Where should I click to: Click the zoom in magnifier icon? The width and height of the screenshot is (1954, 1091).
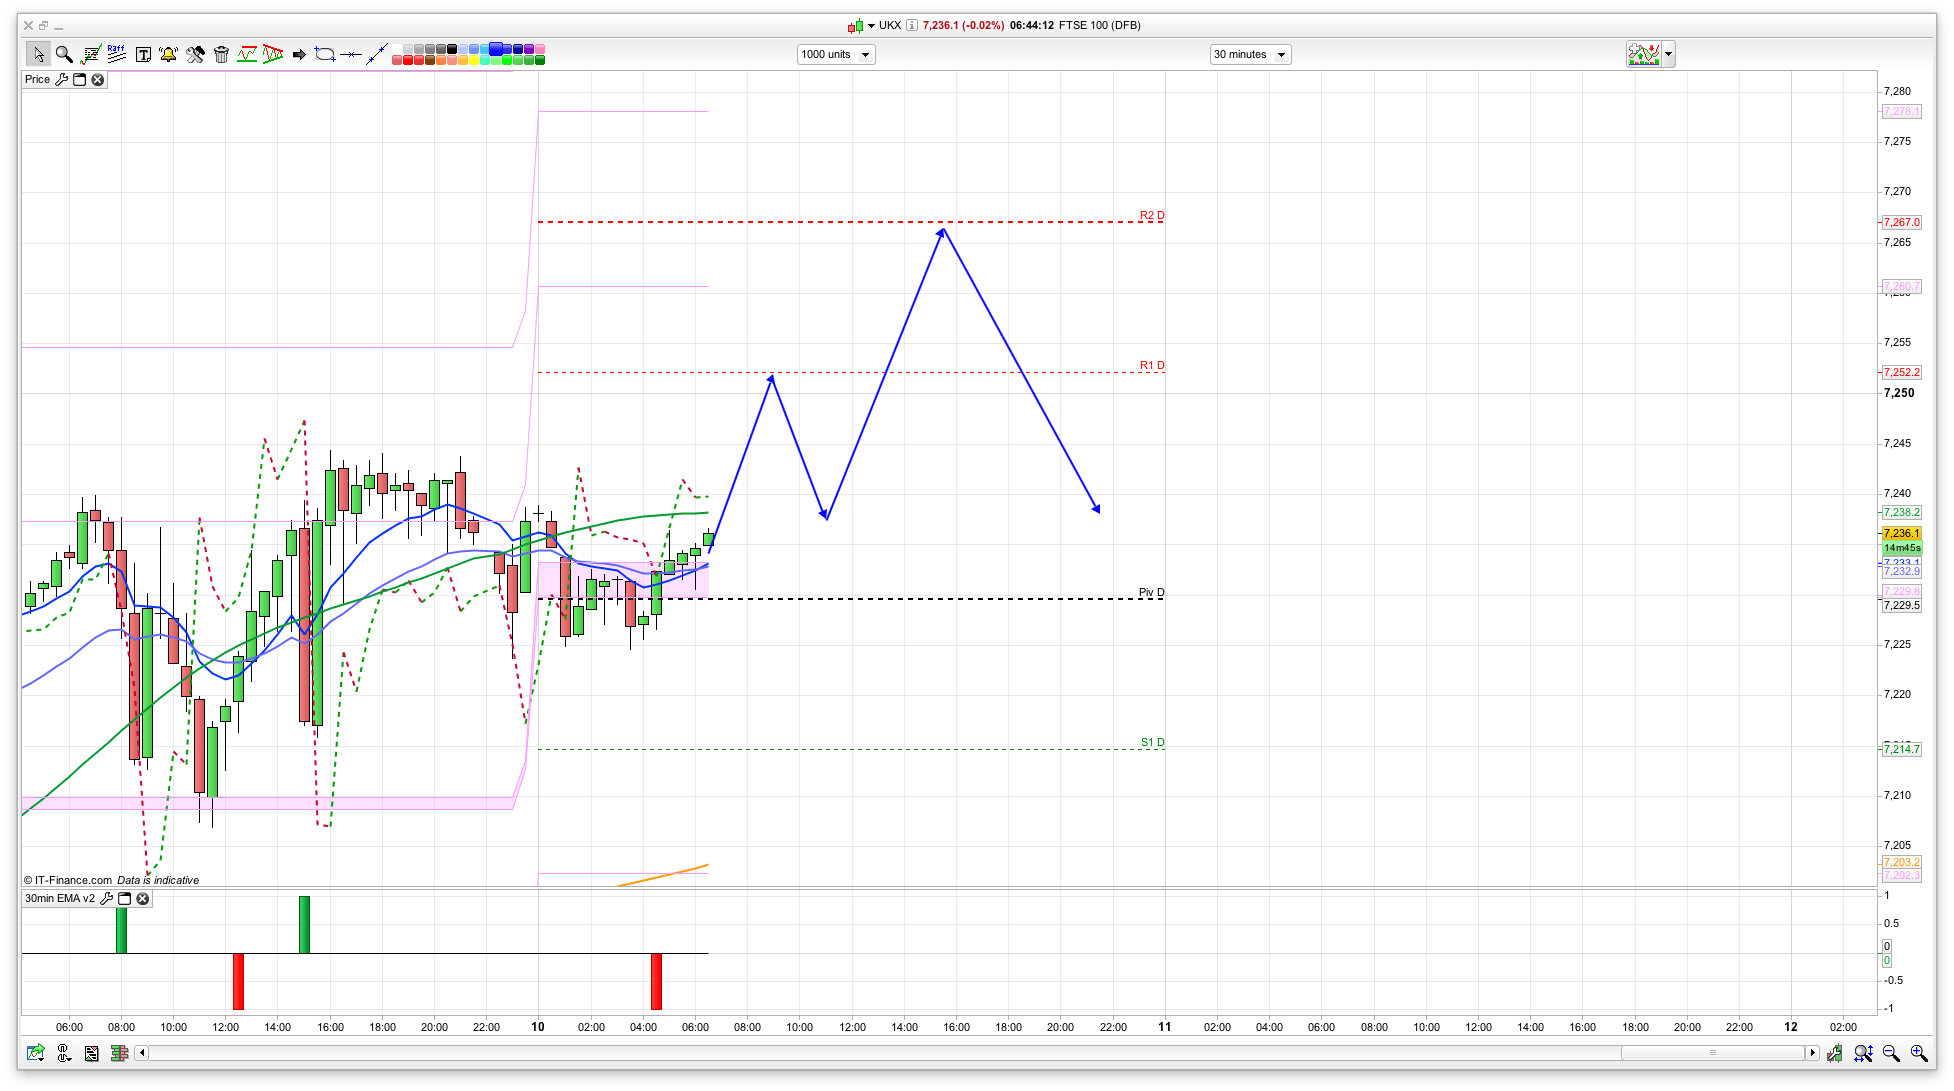click(x=1918, y=1053)
